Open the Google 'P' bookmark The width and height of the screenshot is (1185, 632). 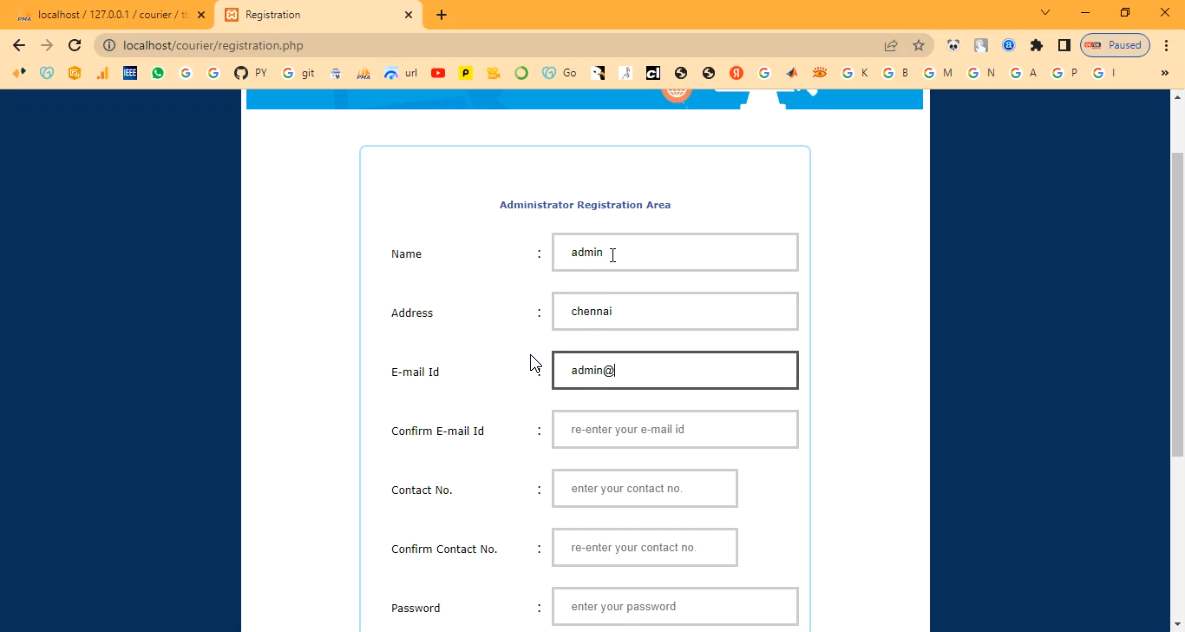(1065, 73)
